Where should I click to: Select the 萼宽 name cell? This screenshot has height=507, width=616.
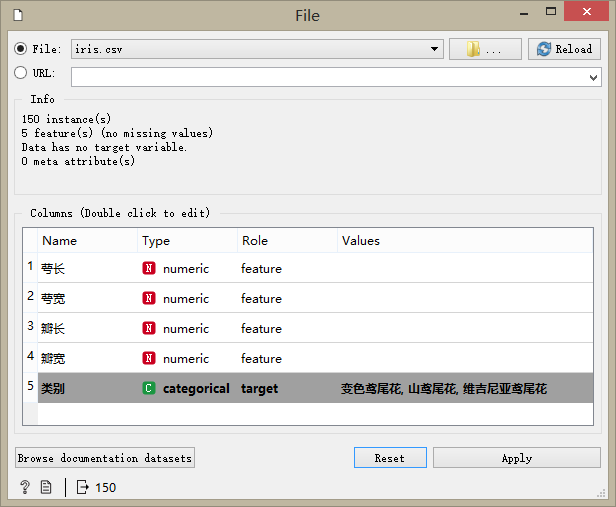(x=88, y=298)
